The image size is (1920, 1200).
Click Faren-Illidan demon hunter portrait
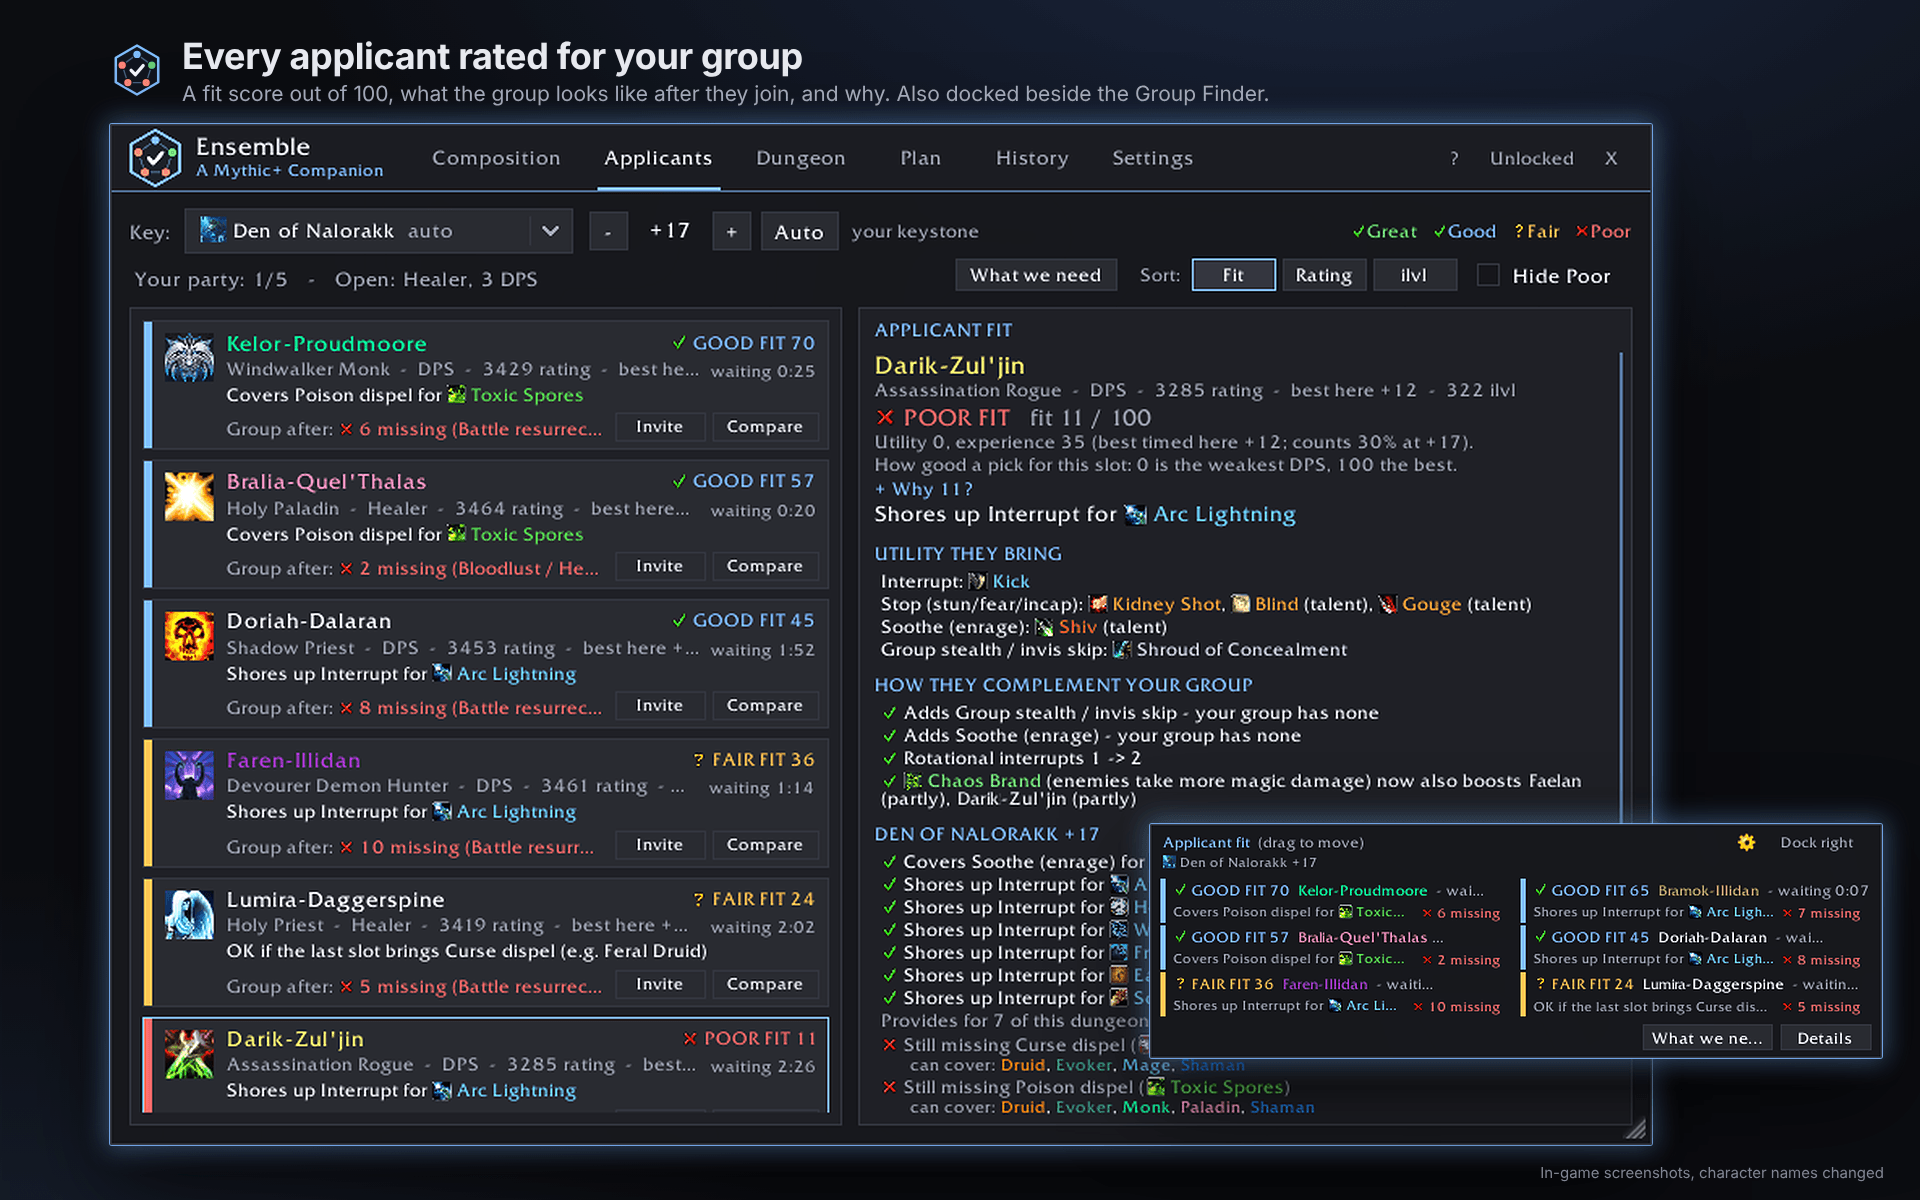pyautogui.click(x=189, y=775)
